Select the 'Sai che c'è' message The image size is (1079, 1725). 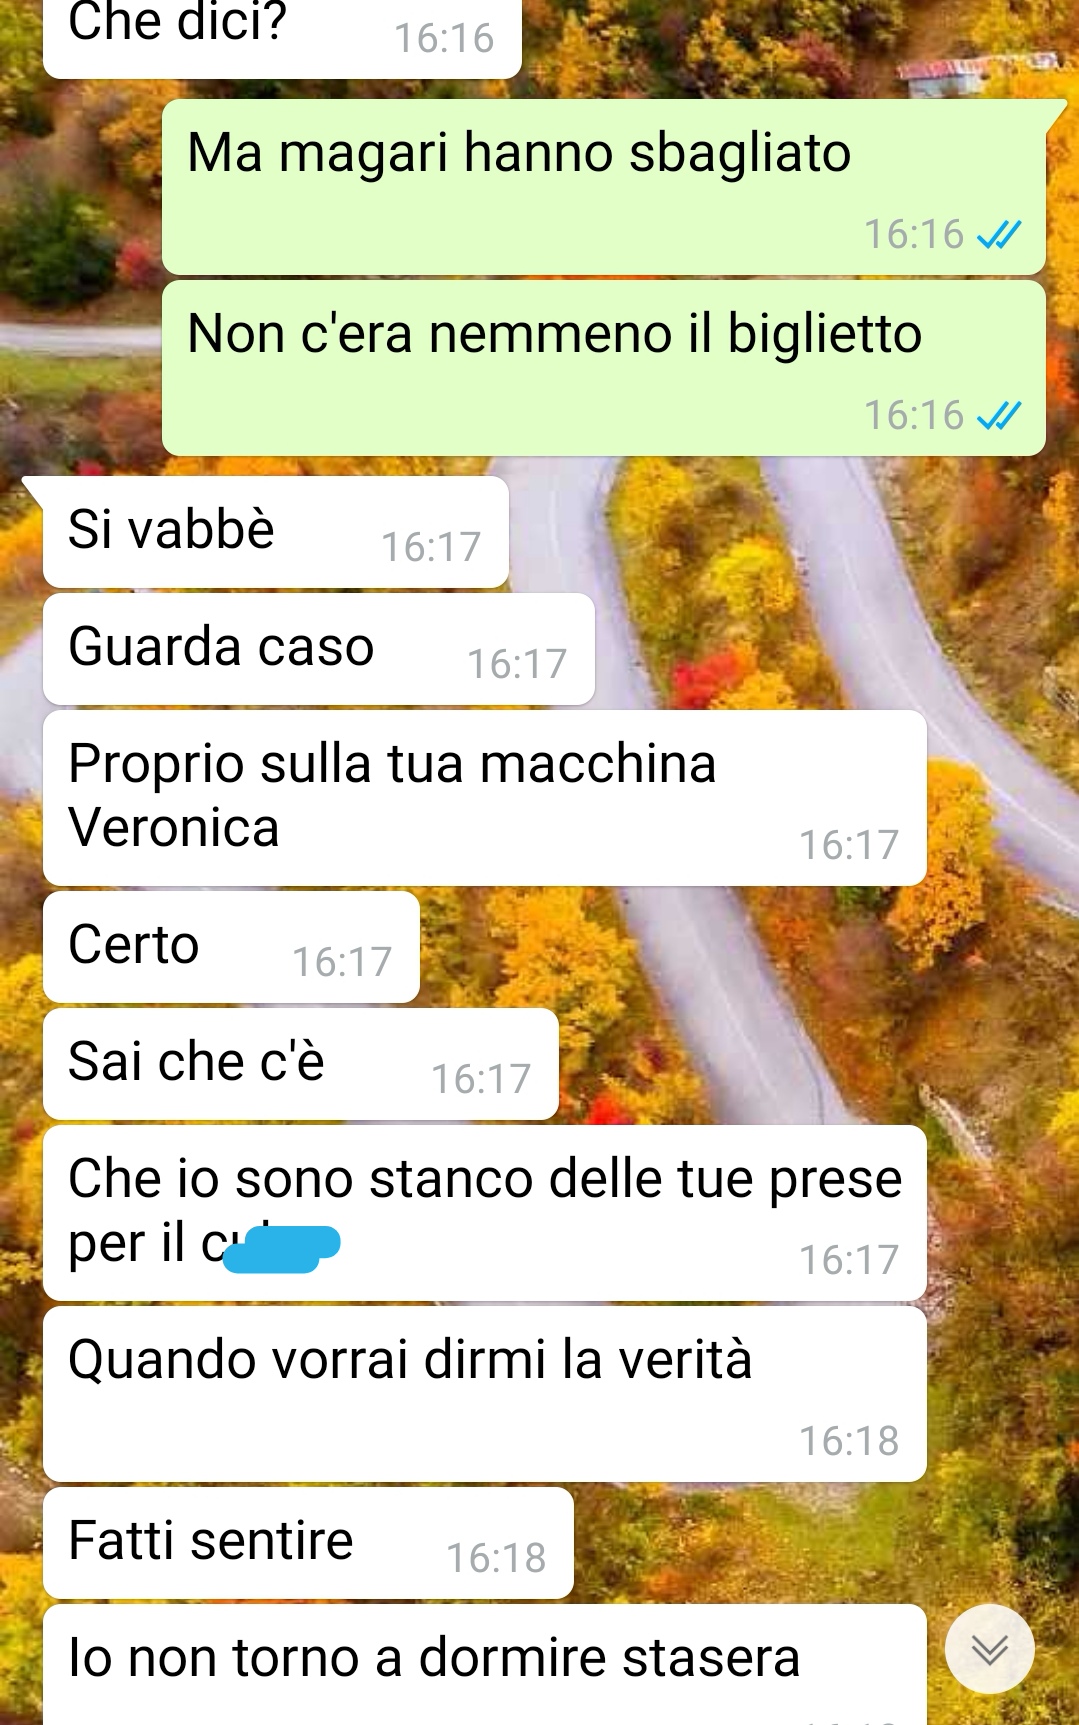(x=301, y=1063)
